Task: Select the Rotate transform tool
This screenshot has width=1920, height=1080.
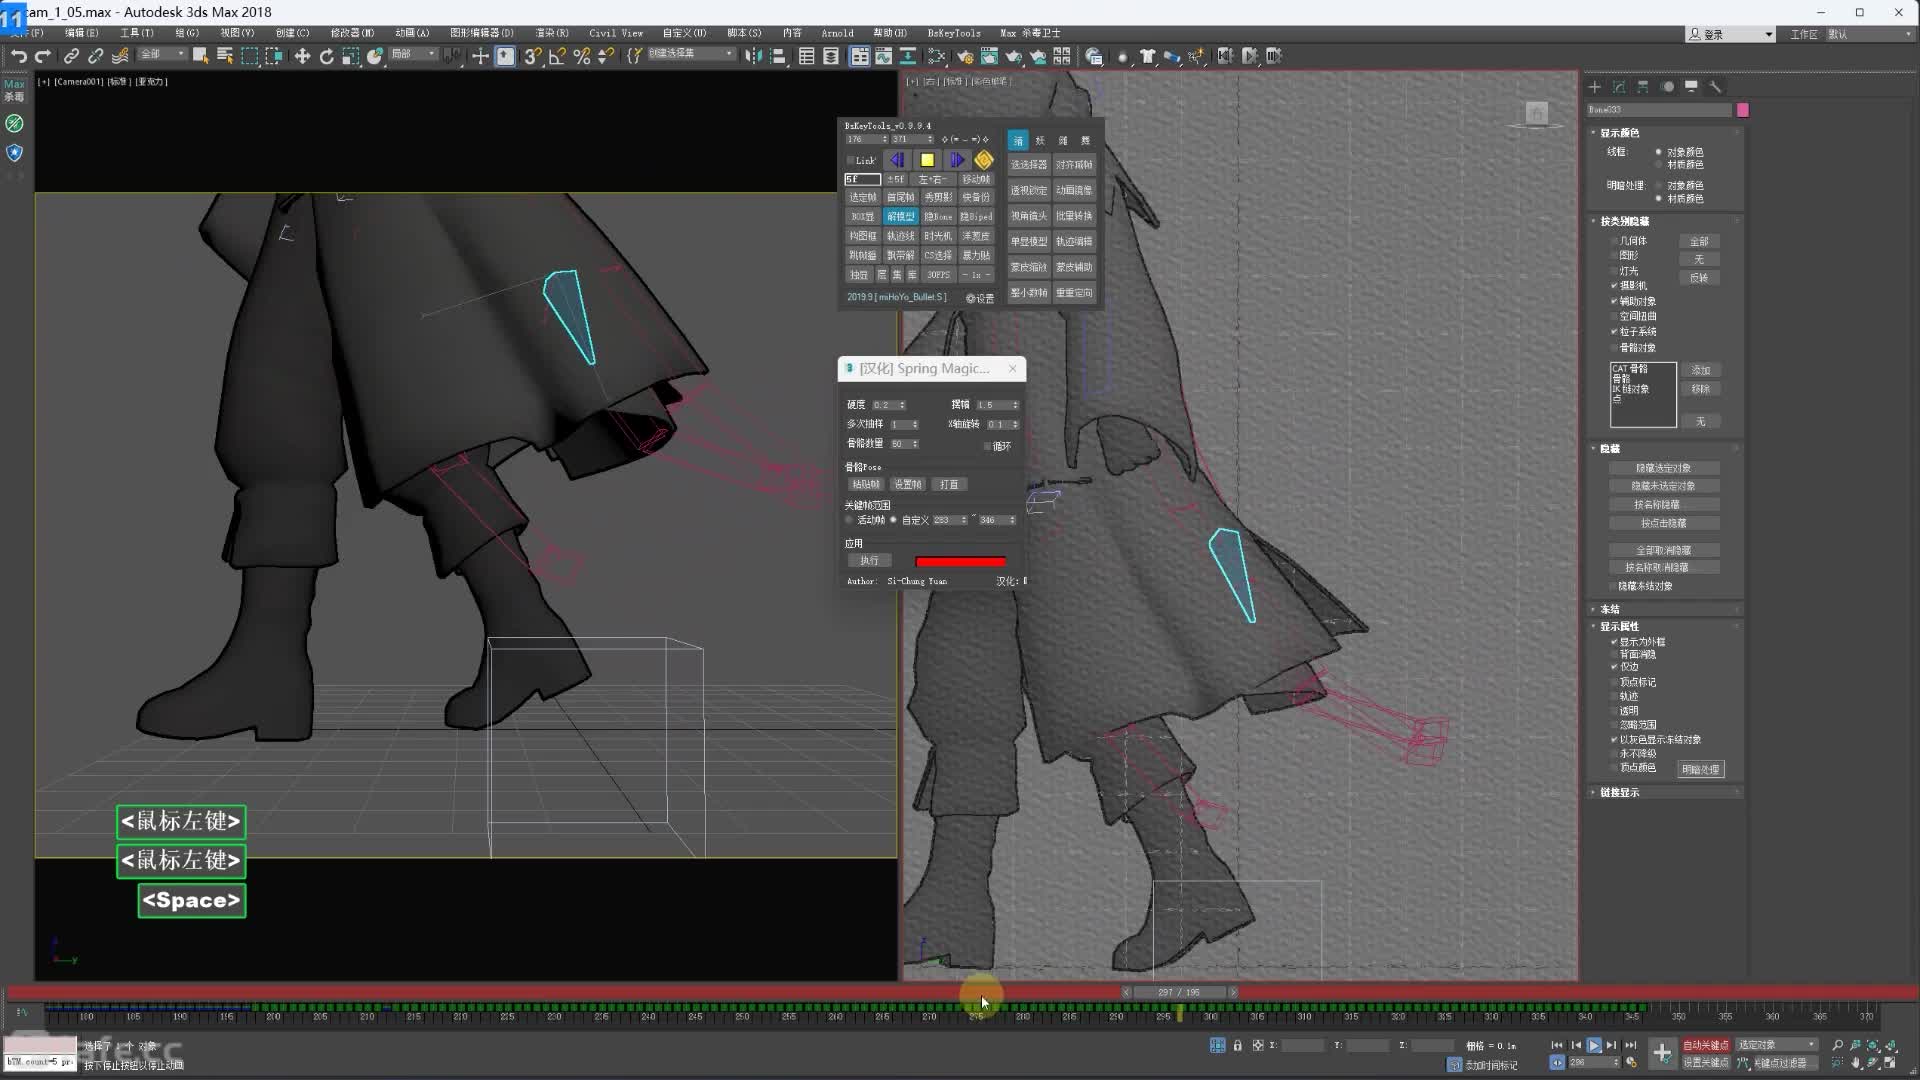Action: 326,56
